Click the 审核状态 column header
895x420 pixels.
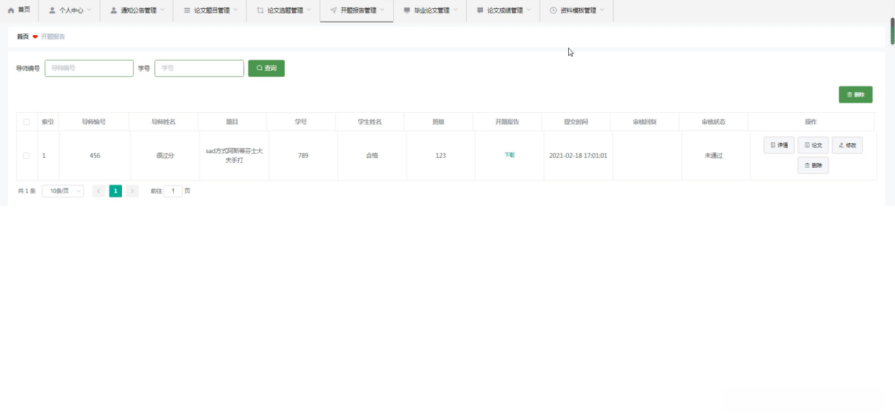[713, 122]
